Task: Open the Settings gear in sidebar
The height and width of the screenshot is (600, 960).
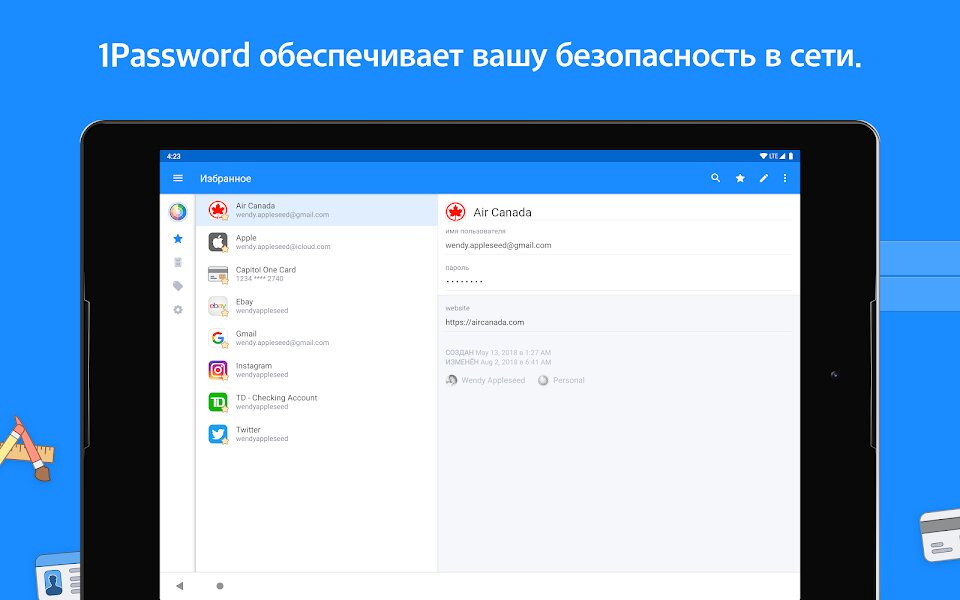Action: 178,310
